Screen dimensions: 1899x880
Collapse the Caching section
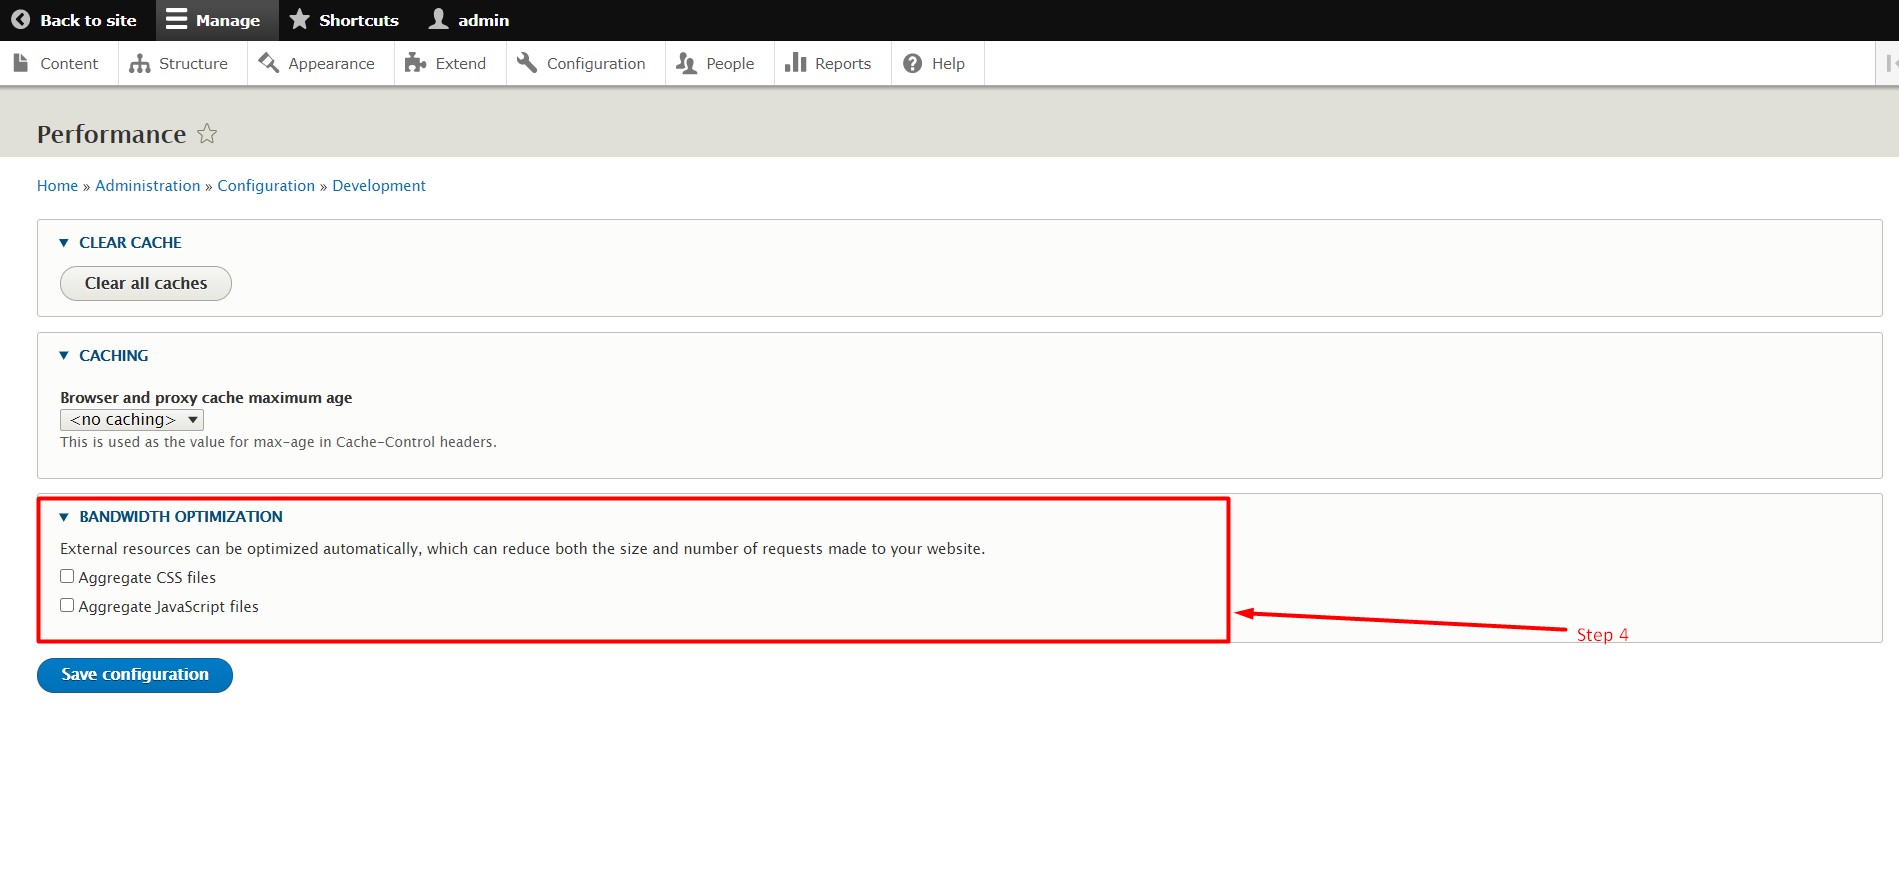coord(103,355)
